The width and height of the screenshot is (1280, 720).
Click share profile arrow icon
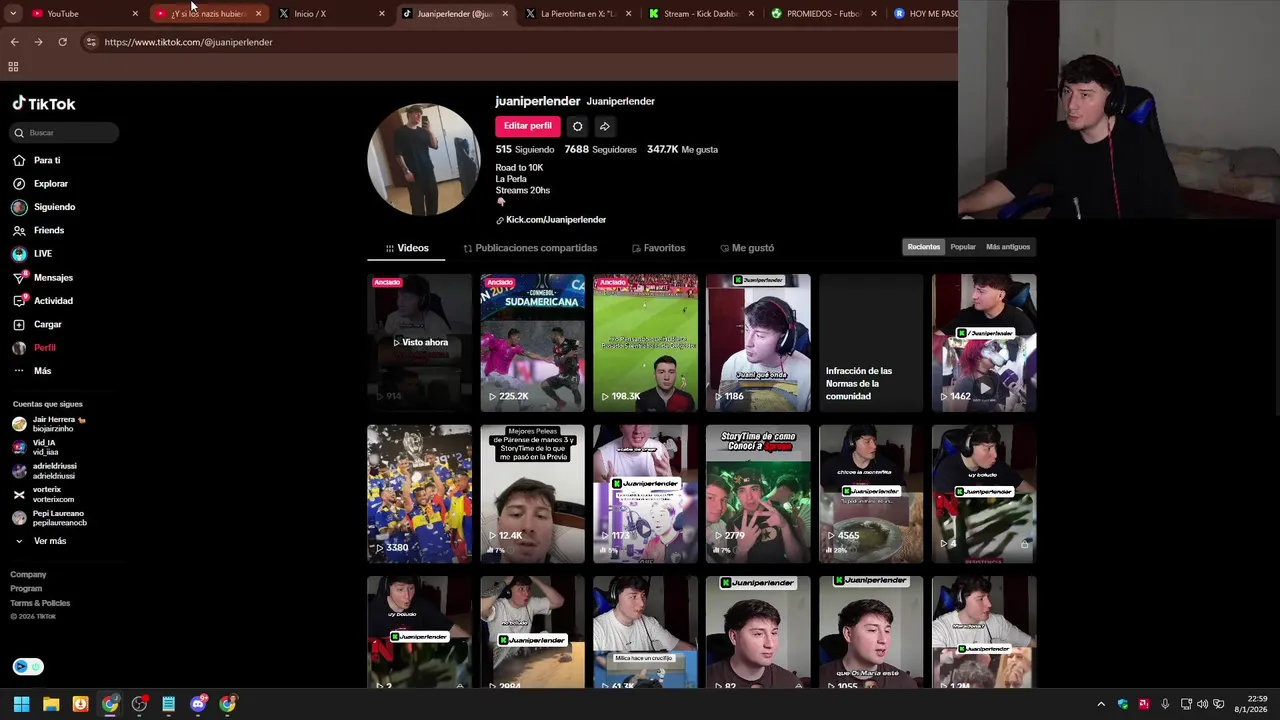(604, 126)
